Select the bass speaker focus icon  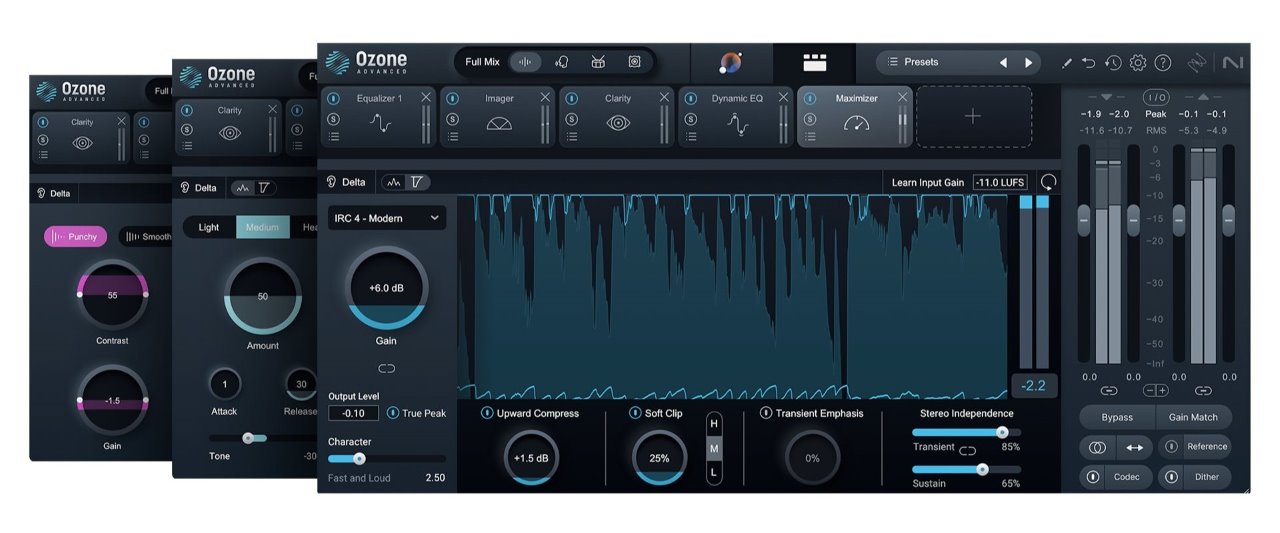(634, 62)
